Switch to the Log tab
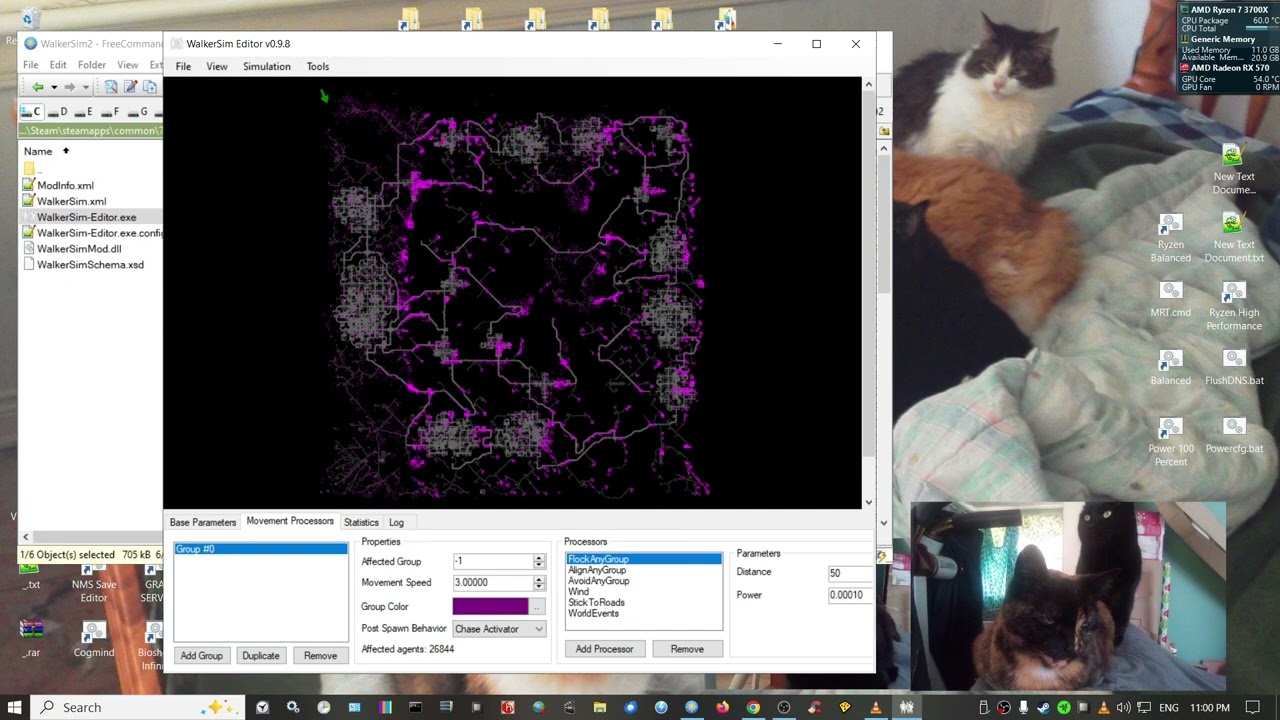Screen dimensions: 1280x720 (x=396, y=522)
